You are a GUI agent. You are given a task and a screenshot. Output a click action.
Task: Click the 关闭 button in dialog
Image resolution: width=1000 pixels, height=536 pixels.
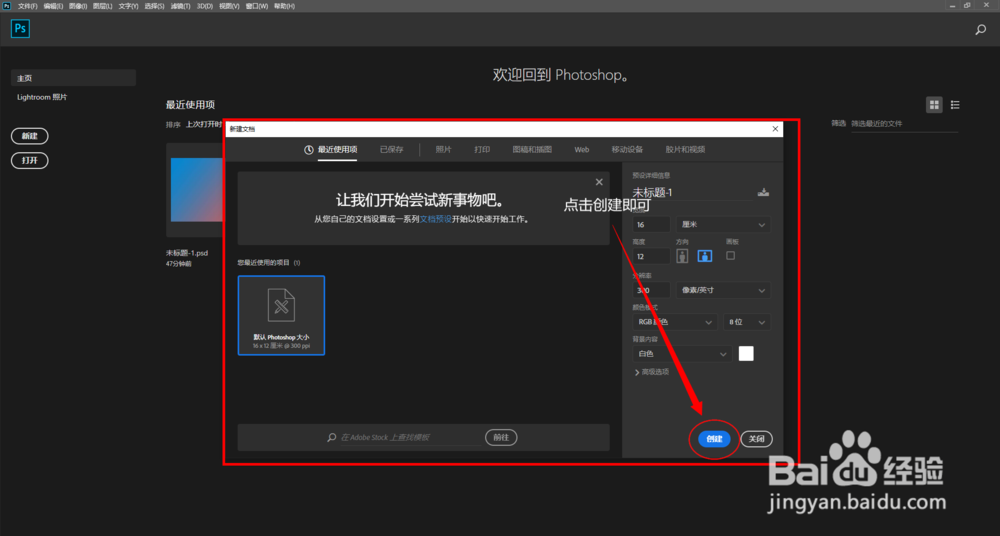(756, 439)
